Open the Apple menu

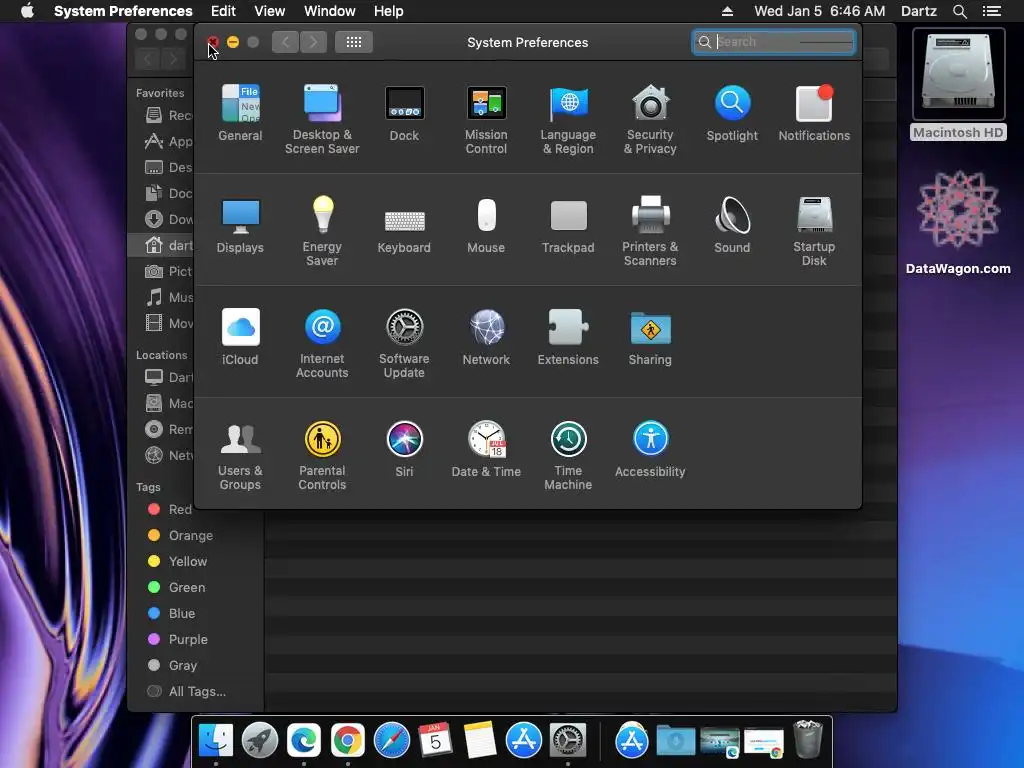point(27,11)
